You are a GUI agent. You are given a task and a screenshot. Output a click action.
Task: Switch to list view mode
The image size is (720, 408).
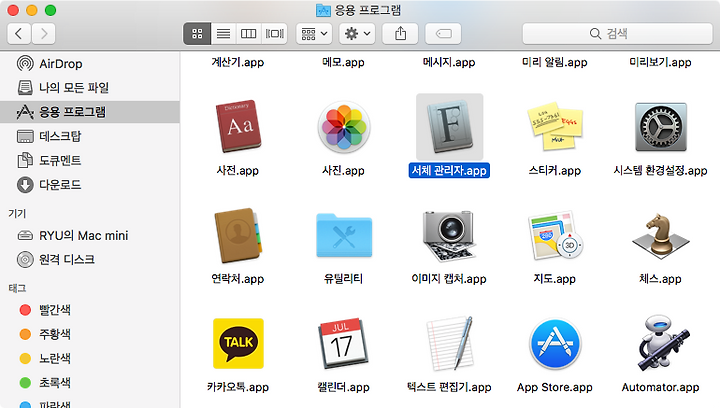[x=224, y=34]
